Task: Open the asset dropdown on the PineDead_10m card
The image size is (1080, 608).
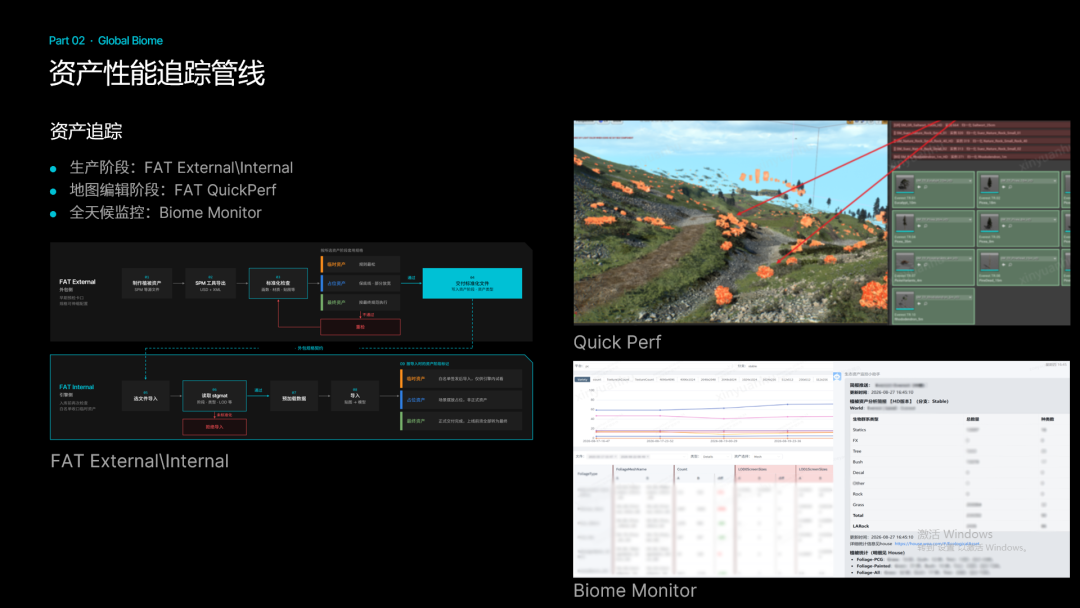Action: click(1029, 258)
